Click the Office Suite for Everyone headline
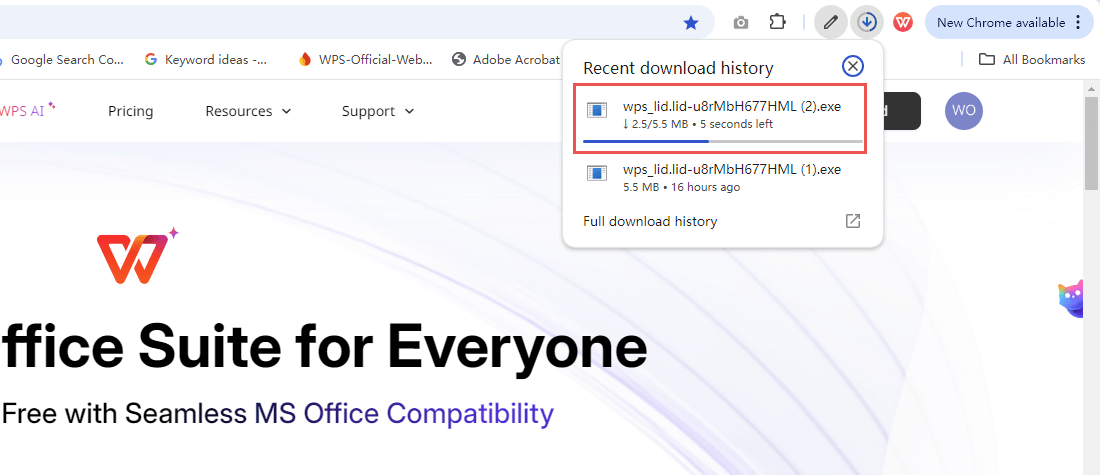The height and width of the screenshot is (475, 1100). pos(324,347)
